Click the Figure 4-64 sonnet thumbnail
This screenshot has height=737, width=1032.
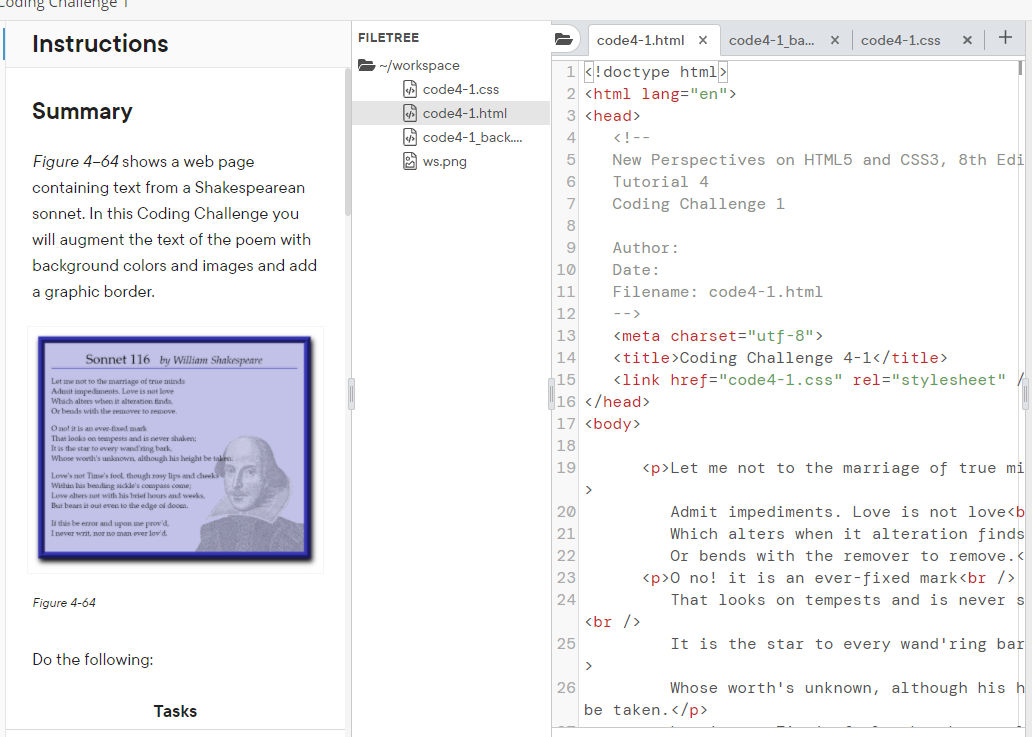(x=175, y=449)
